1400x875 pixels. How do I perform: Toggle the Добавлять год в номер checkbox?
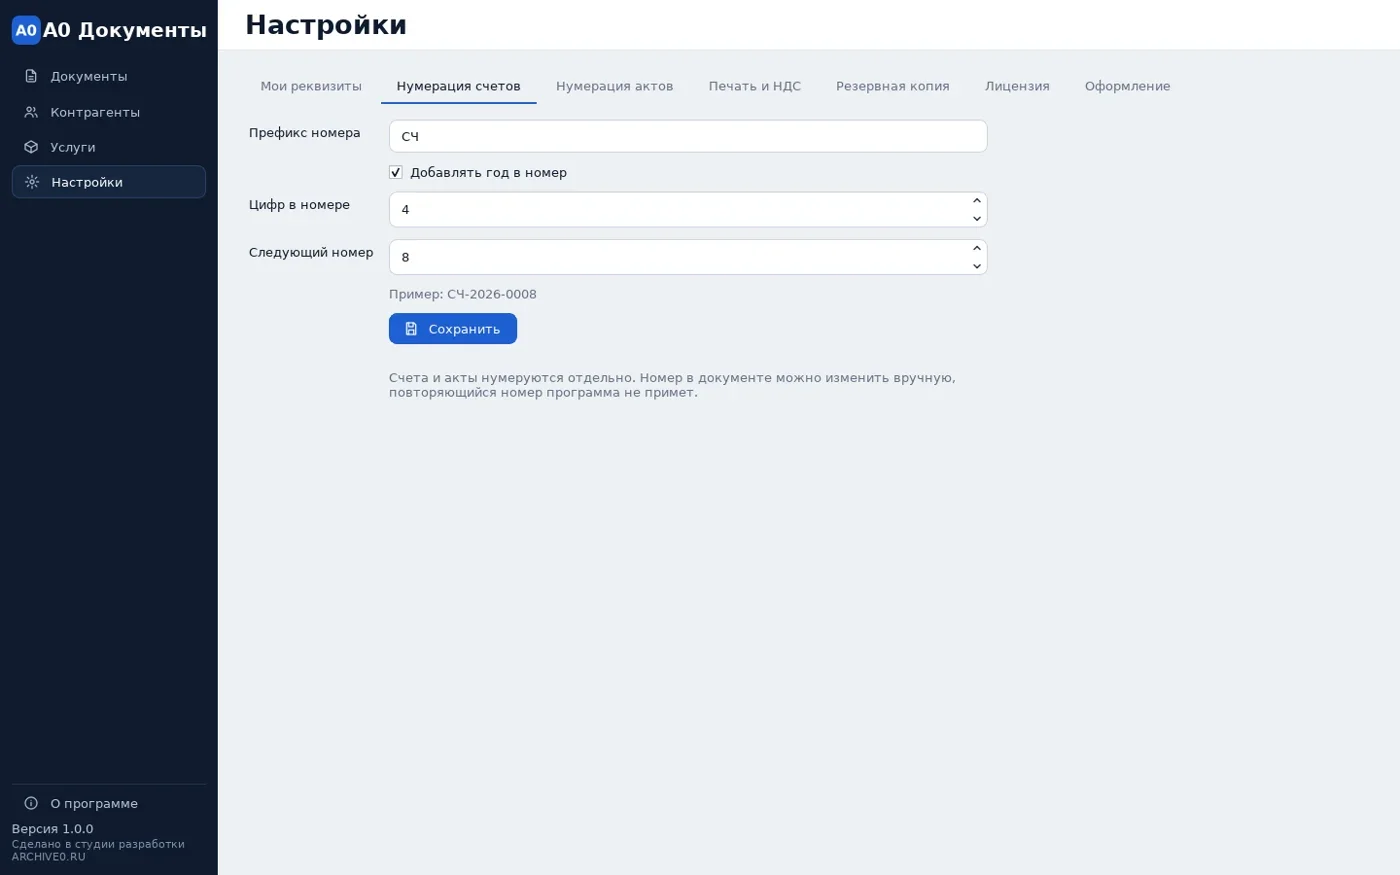pyautogui.click(x=396, y=172)
